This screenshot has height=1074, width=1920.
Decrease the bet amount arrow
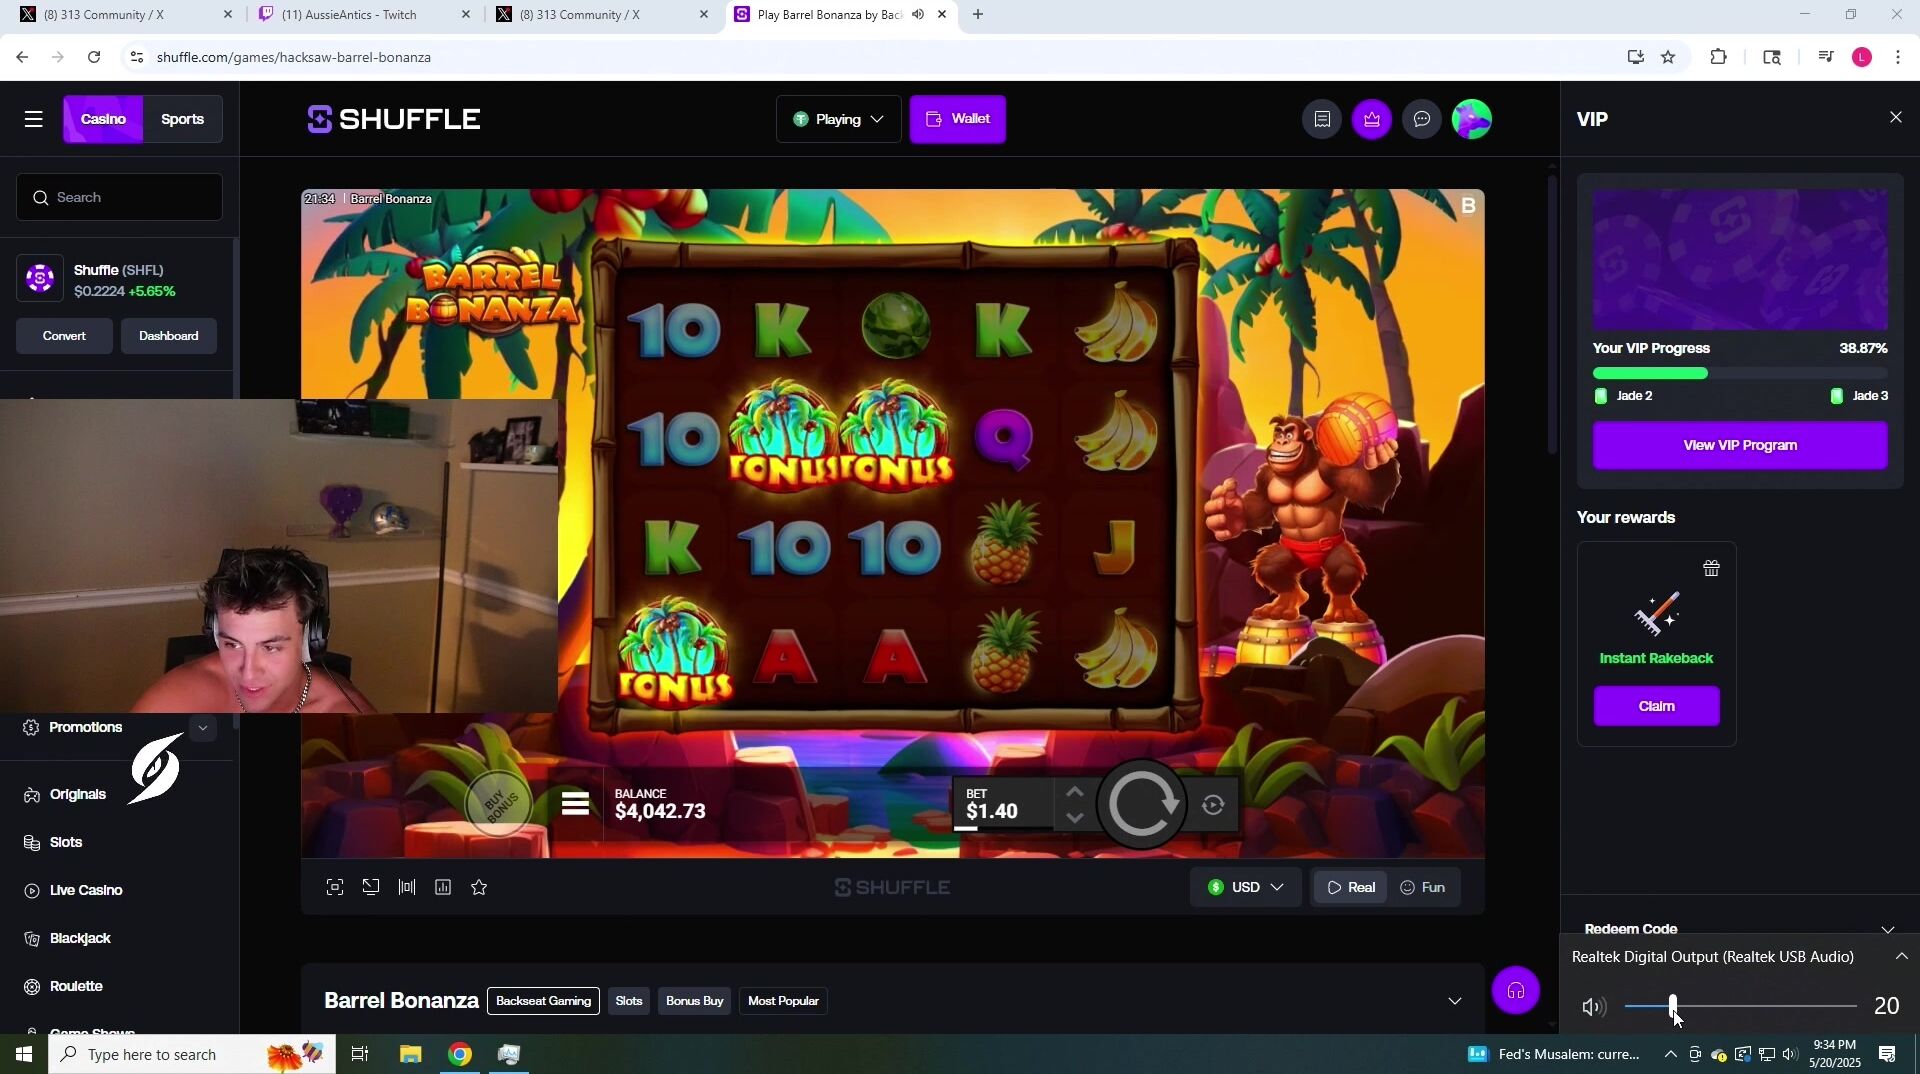pos(1074,817)
